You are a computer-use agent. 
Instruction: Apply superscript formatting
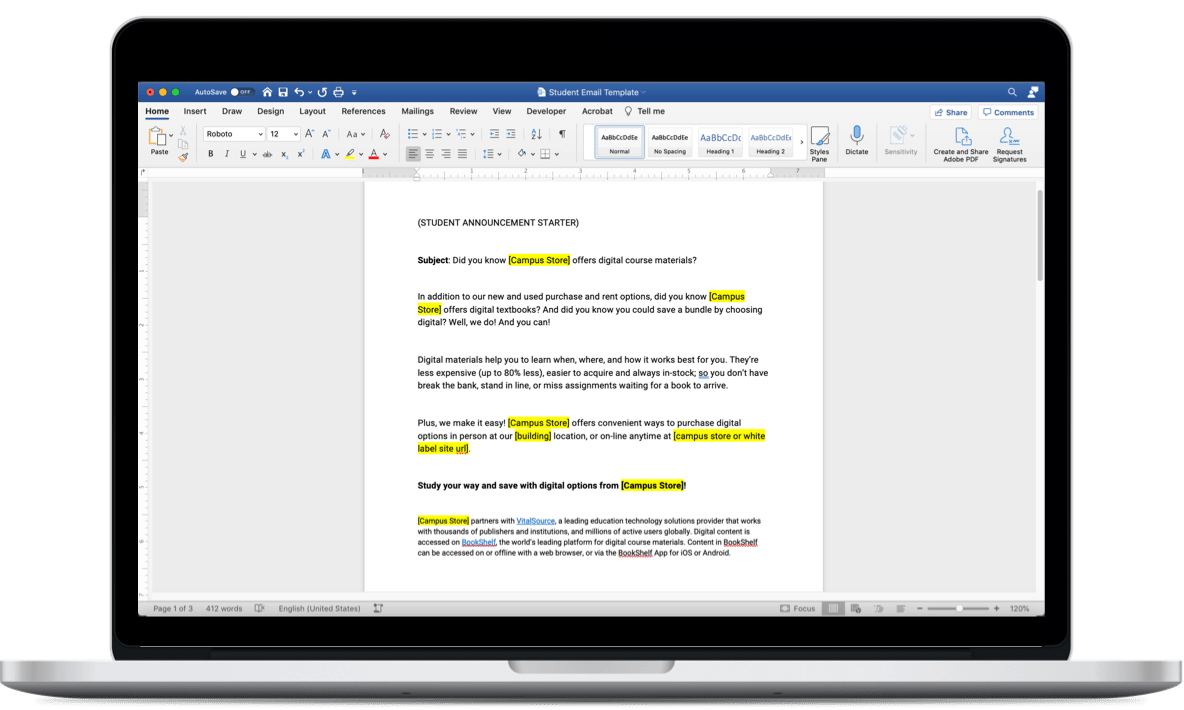click(301, 154)
